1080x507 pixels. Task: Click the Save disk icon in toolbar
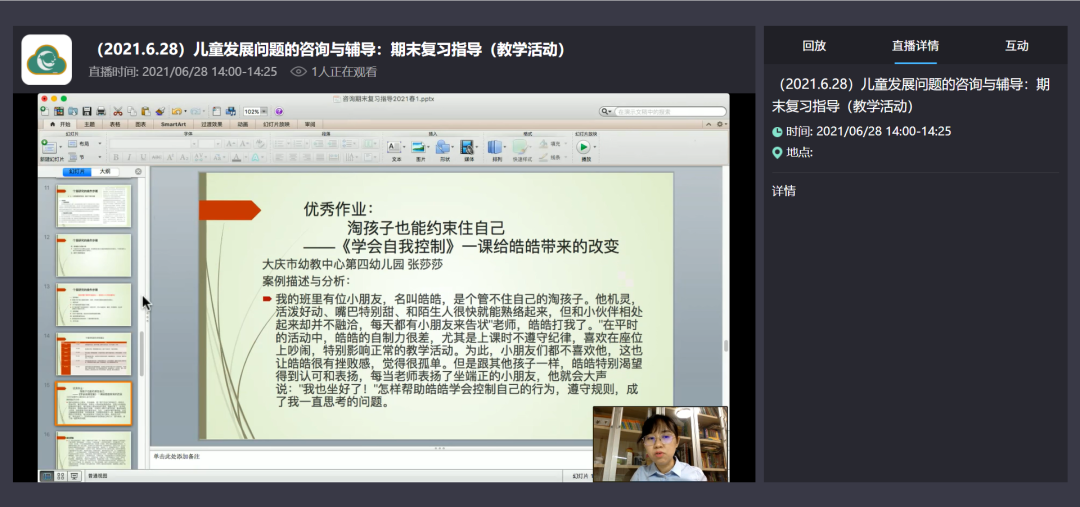(x=87, y=111)
